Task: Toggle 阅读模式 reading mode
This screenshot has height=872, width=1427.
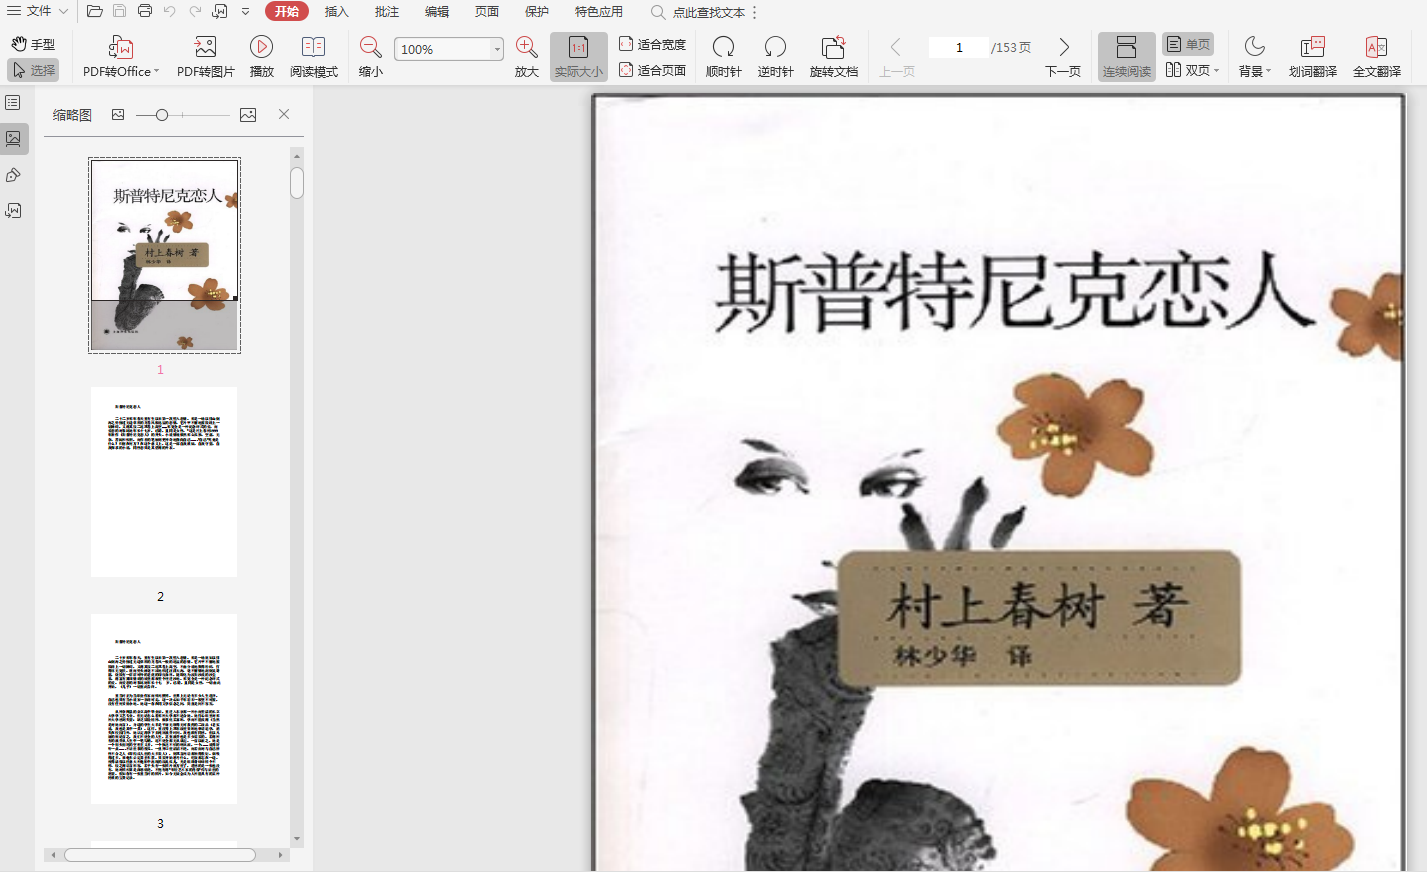Action: (x=314, y=57)
